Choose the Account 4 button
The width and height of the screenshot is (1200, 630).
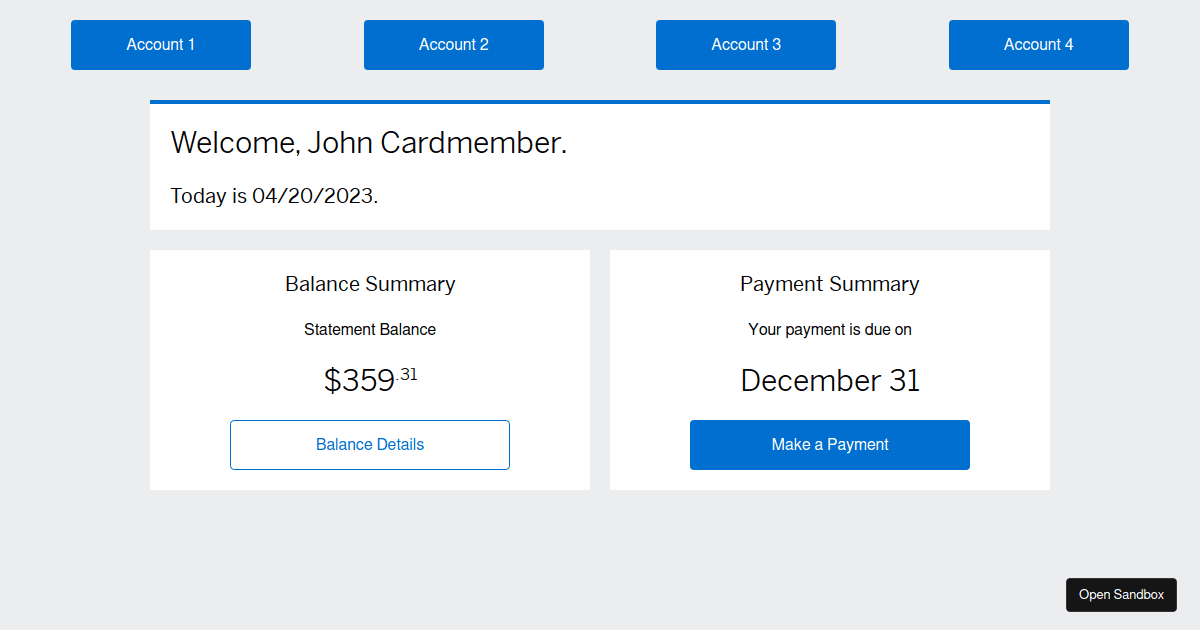pos(1039,45)
